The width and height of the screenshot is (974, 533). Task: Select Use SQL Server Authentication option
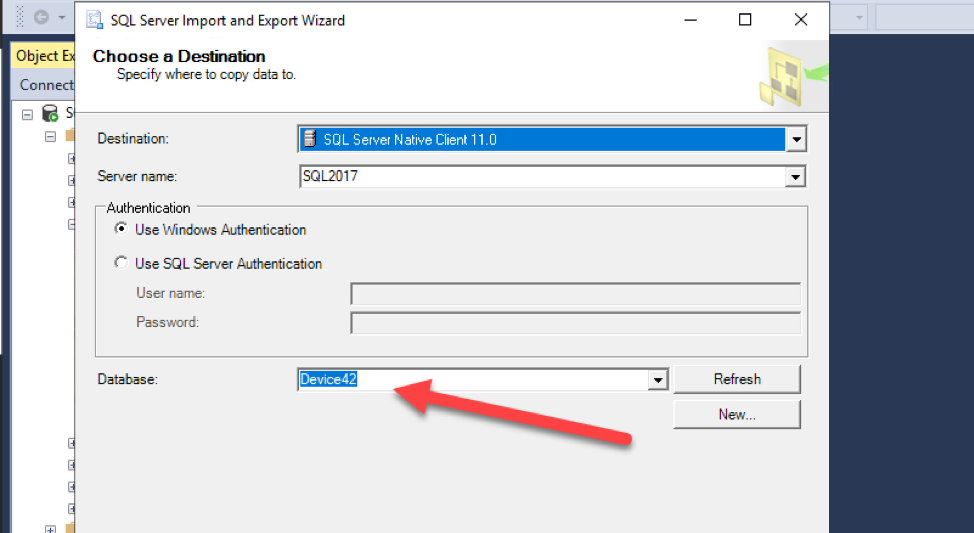[x=121, y=264]
